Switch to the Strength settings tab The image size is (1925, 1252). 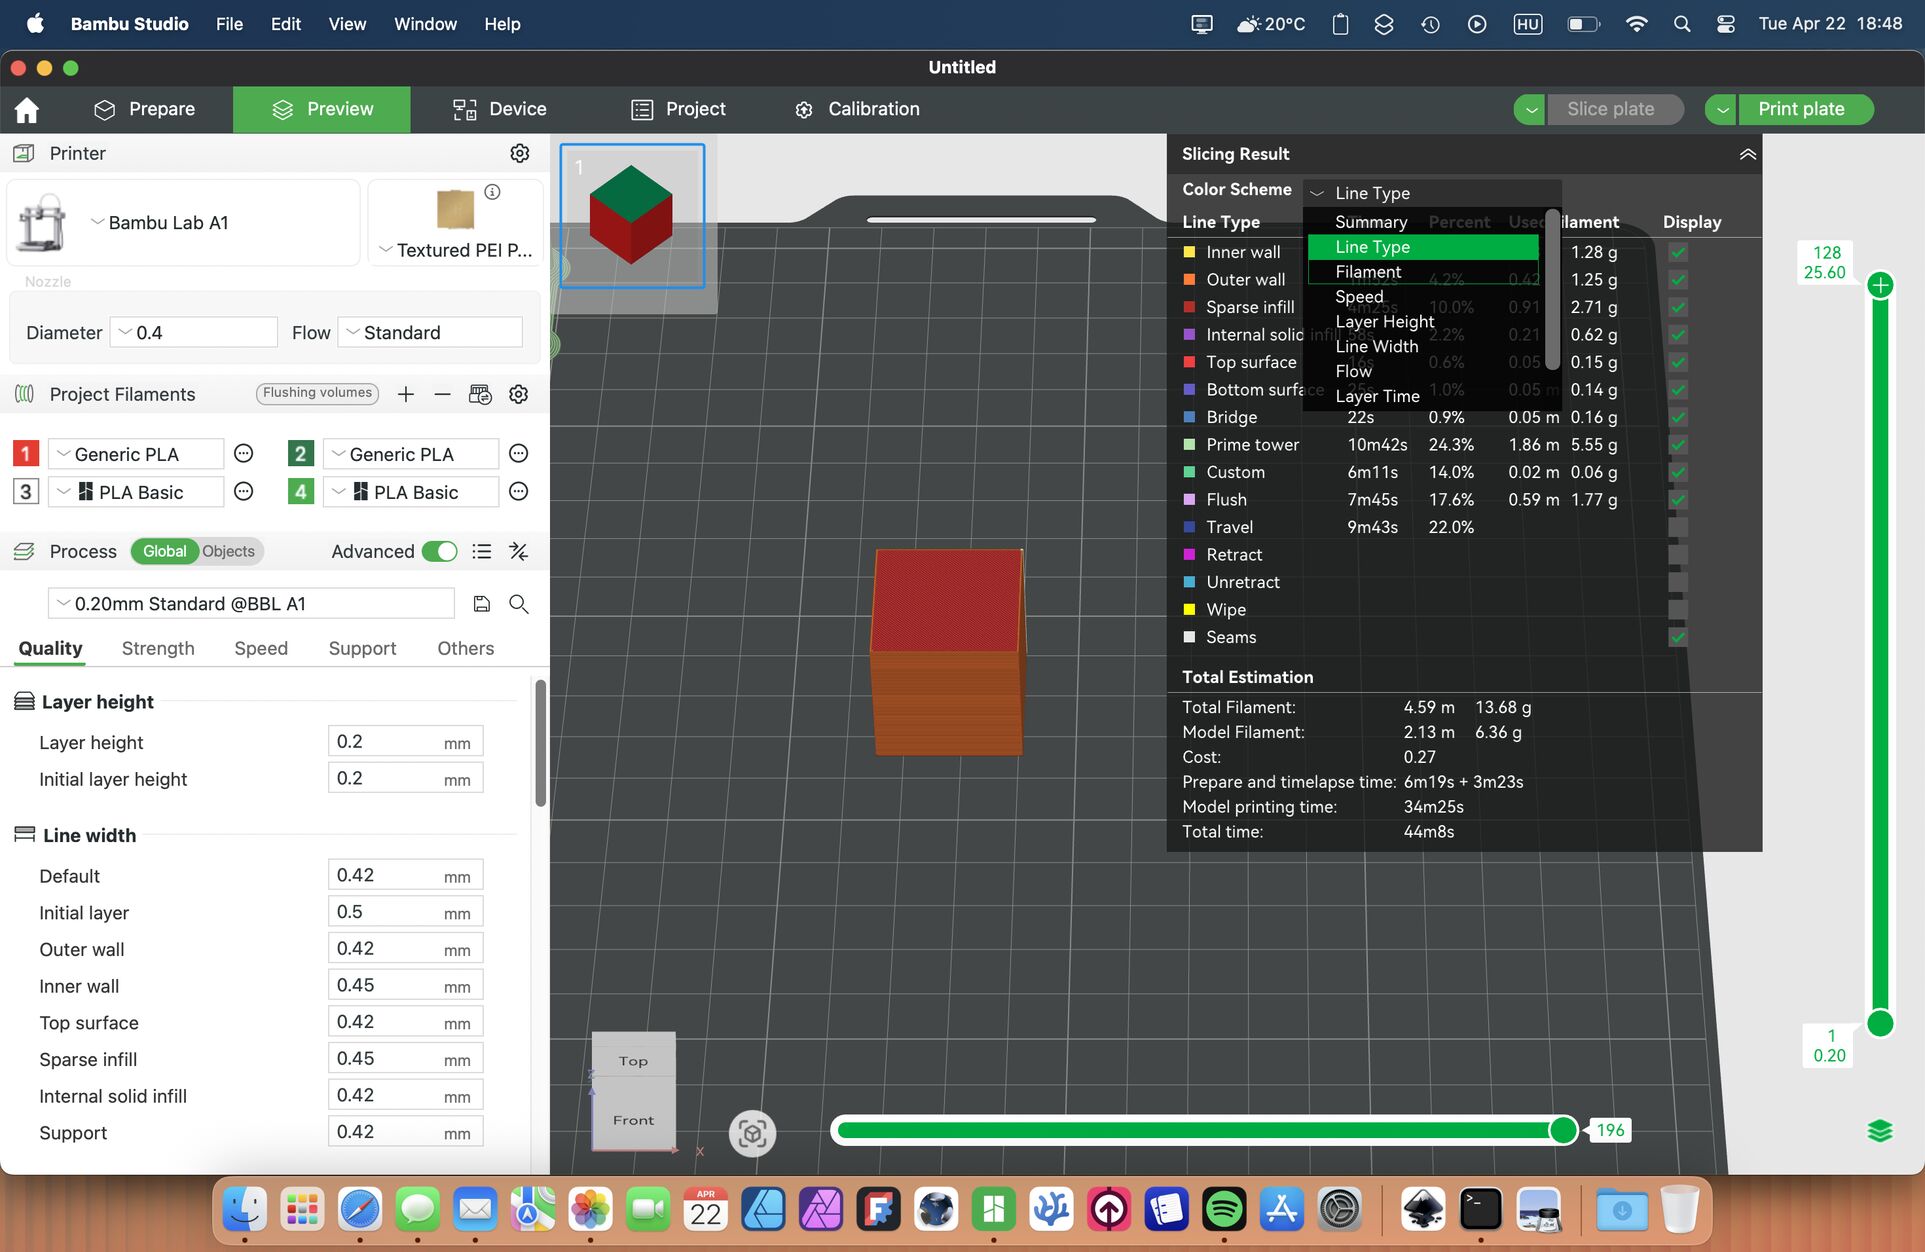pos(158,648)
